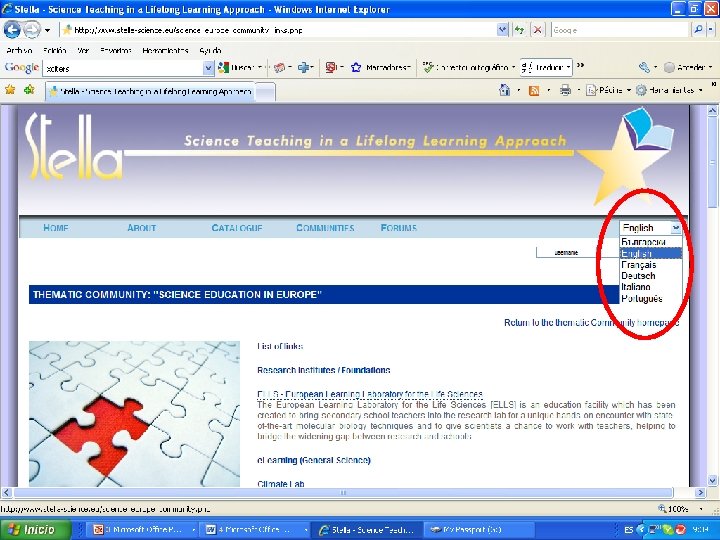Image resolution: width=720 pixels, height=540 pixels.
Task: Open the Herramientas gear toolbar dropdown
Action: (x=669, y=90)
